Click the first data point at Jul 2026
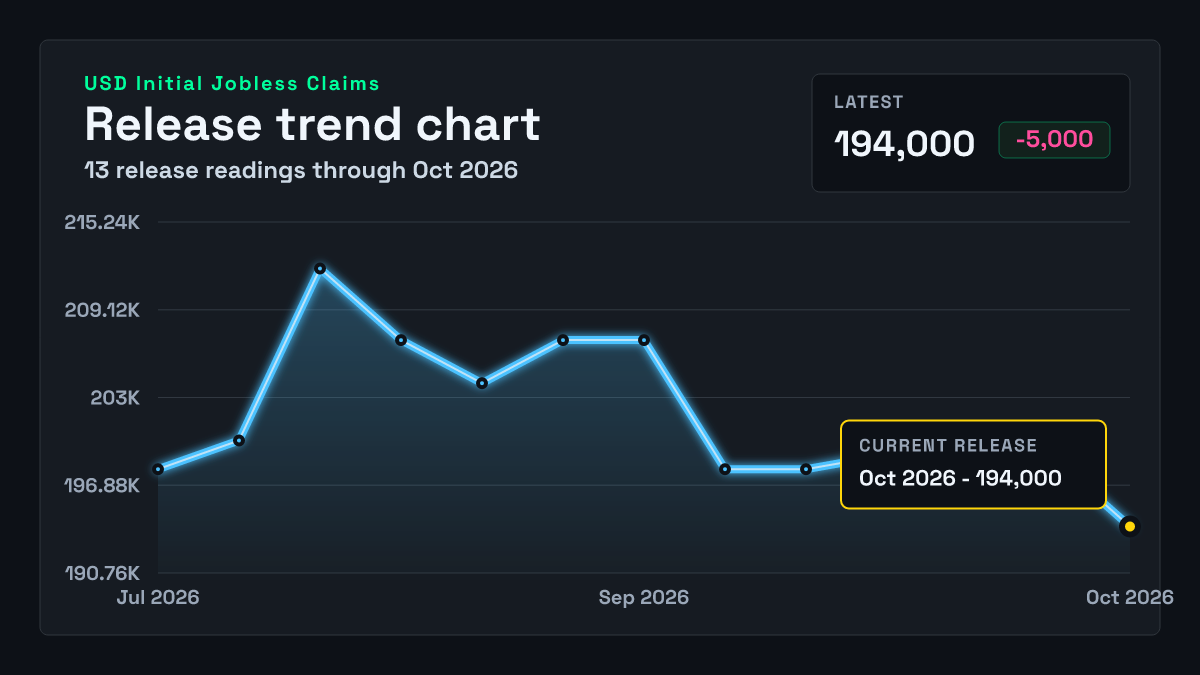Screen dimensions: 1200x675 click(158, 469)
